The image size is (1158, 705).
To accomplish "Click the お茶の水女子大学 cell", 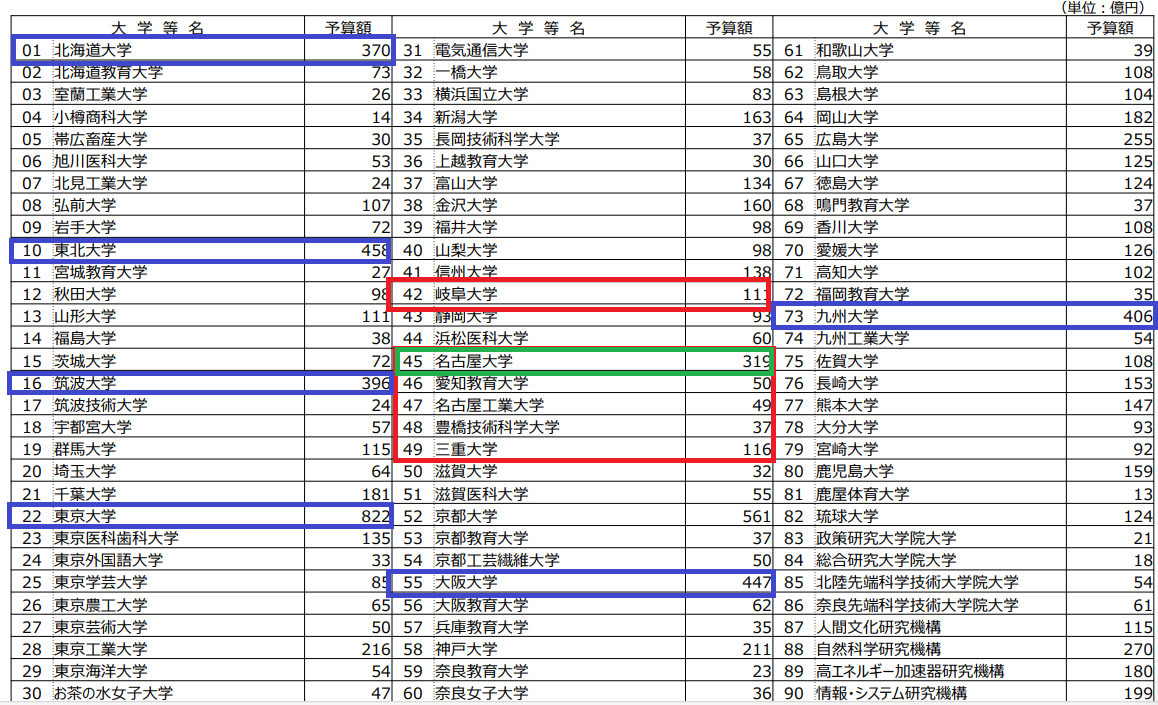I will [x=113, y=693].
